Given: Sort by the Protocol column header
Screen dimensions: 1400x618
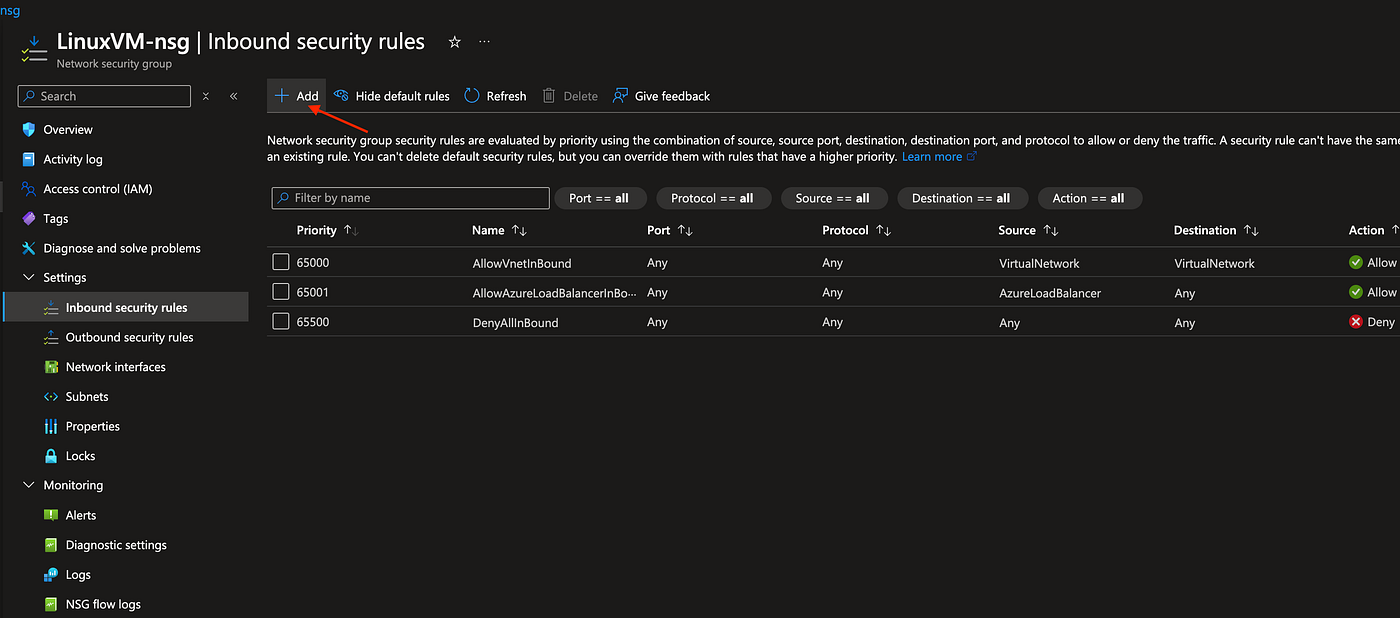Looking at the screenshot, I should (x=856, y=230).
